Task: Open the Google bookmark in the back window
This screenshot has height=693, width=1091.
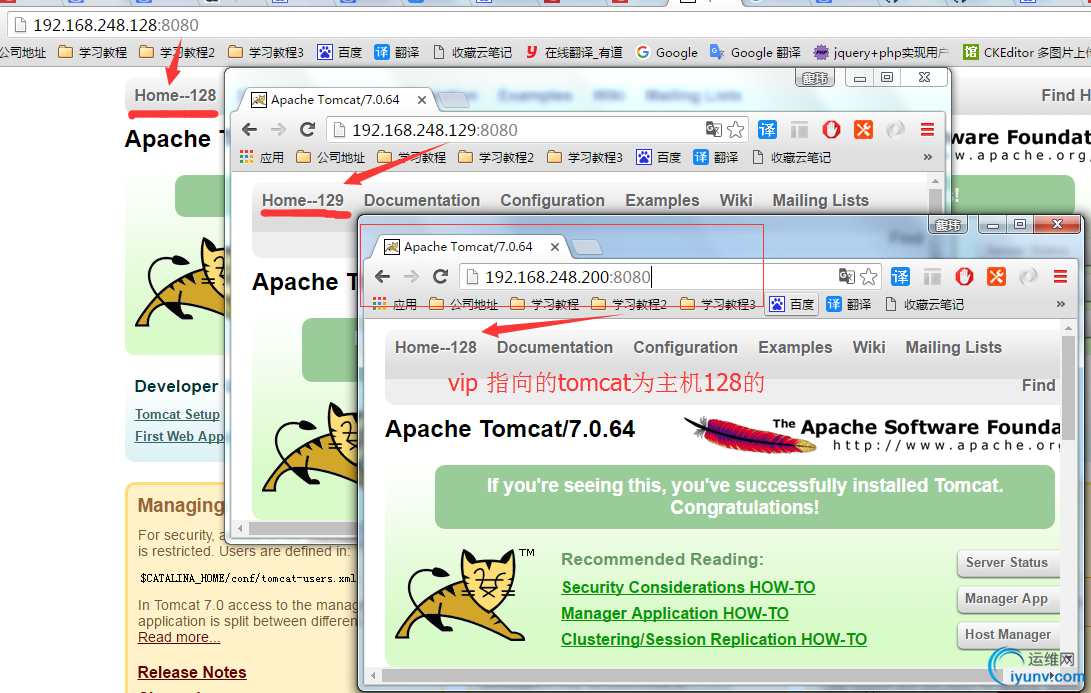Action: pos(667,52)
